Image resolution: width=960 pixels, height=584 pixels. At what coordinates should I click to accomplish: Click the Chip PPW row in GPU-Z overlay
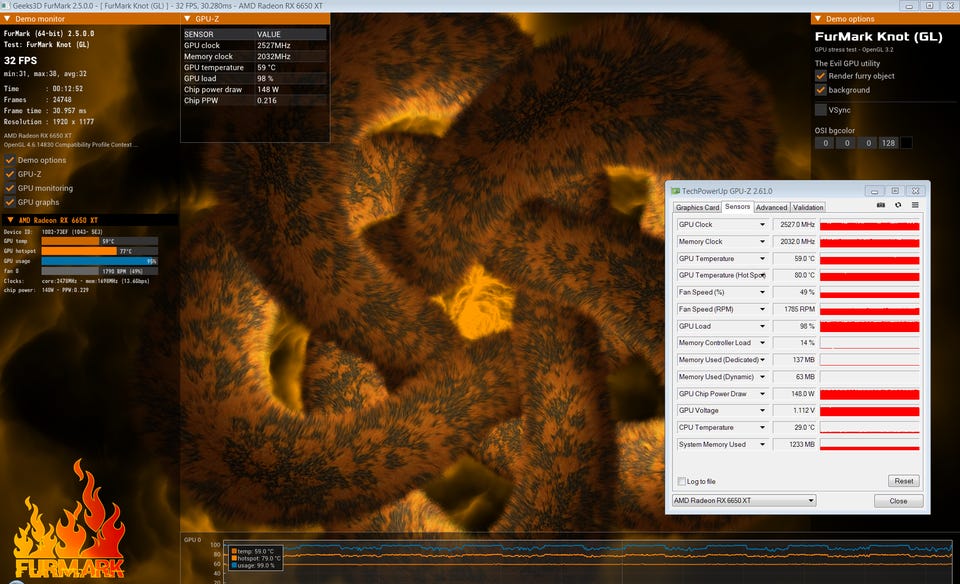point(255,100)
